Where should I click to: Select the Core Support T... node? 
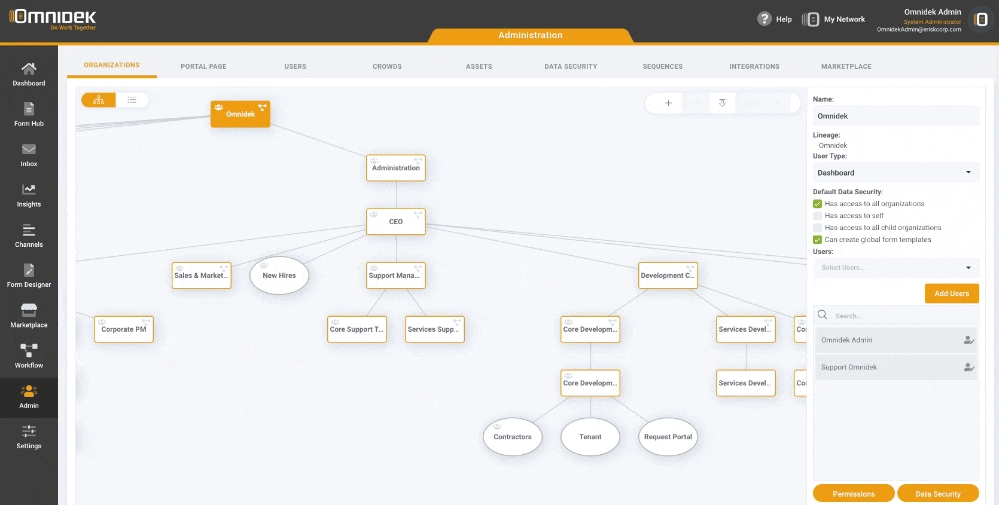click(x=357, y=329)
